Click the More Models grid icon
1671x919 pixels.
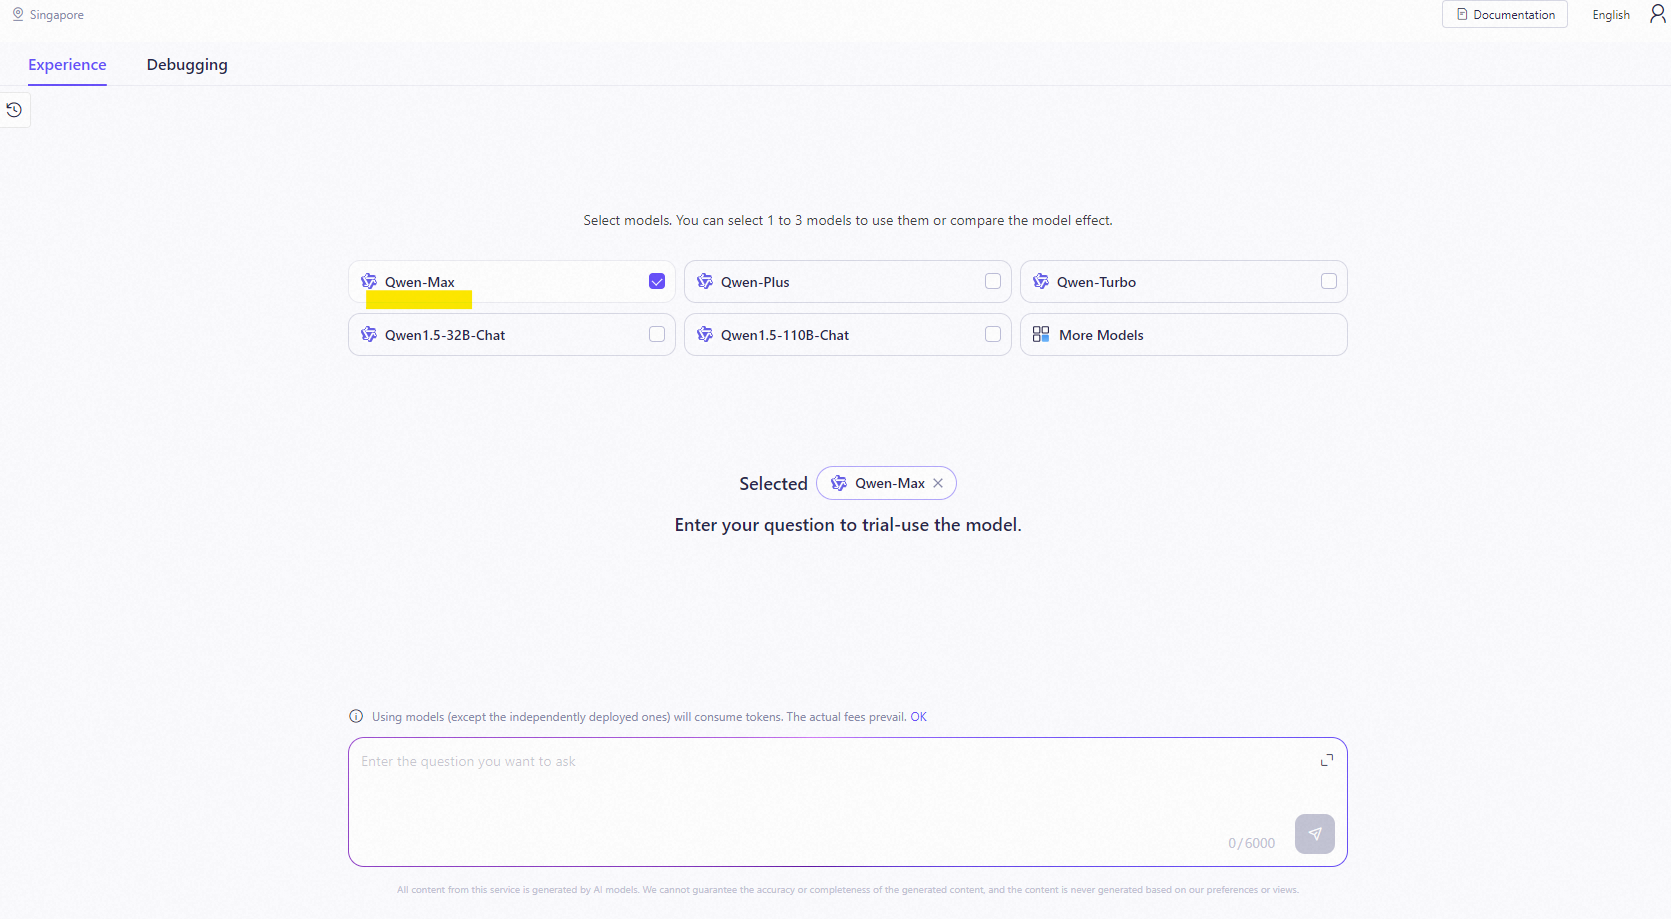tap(1041, 334)
